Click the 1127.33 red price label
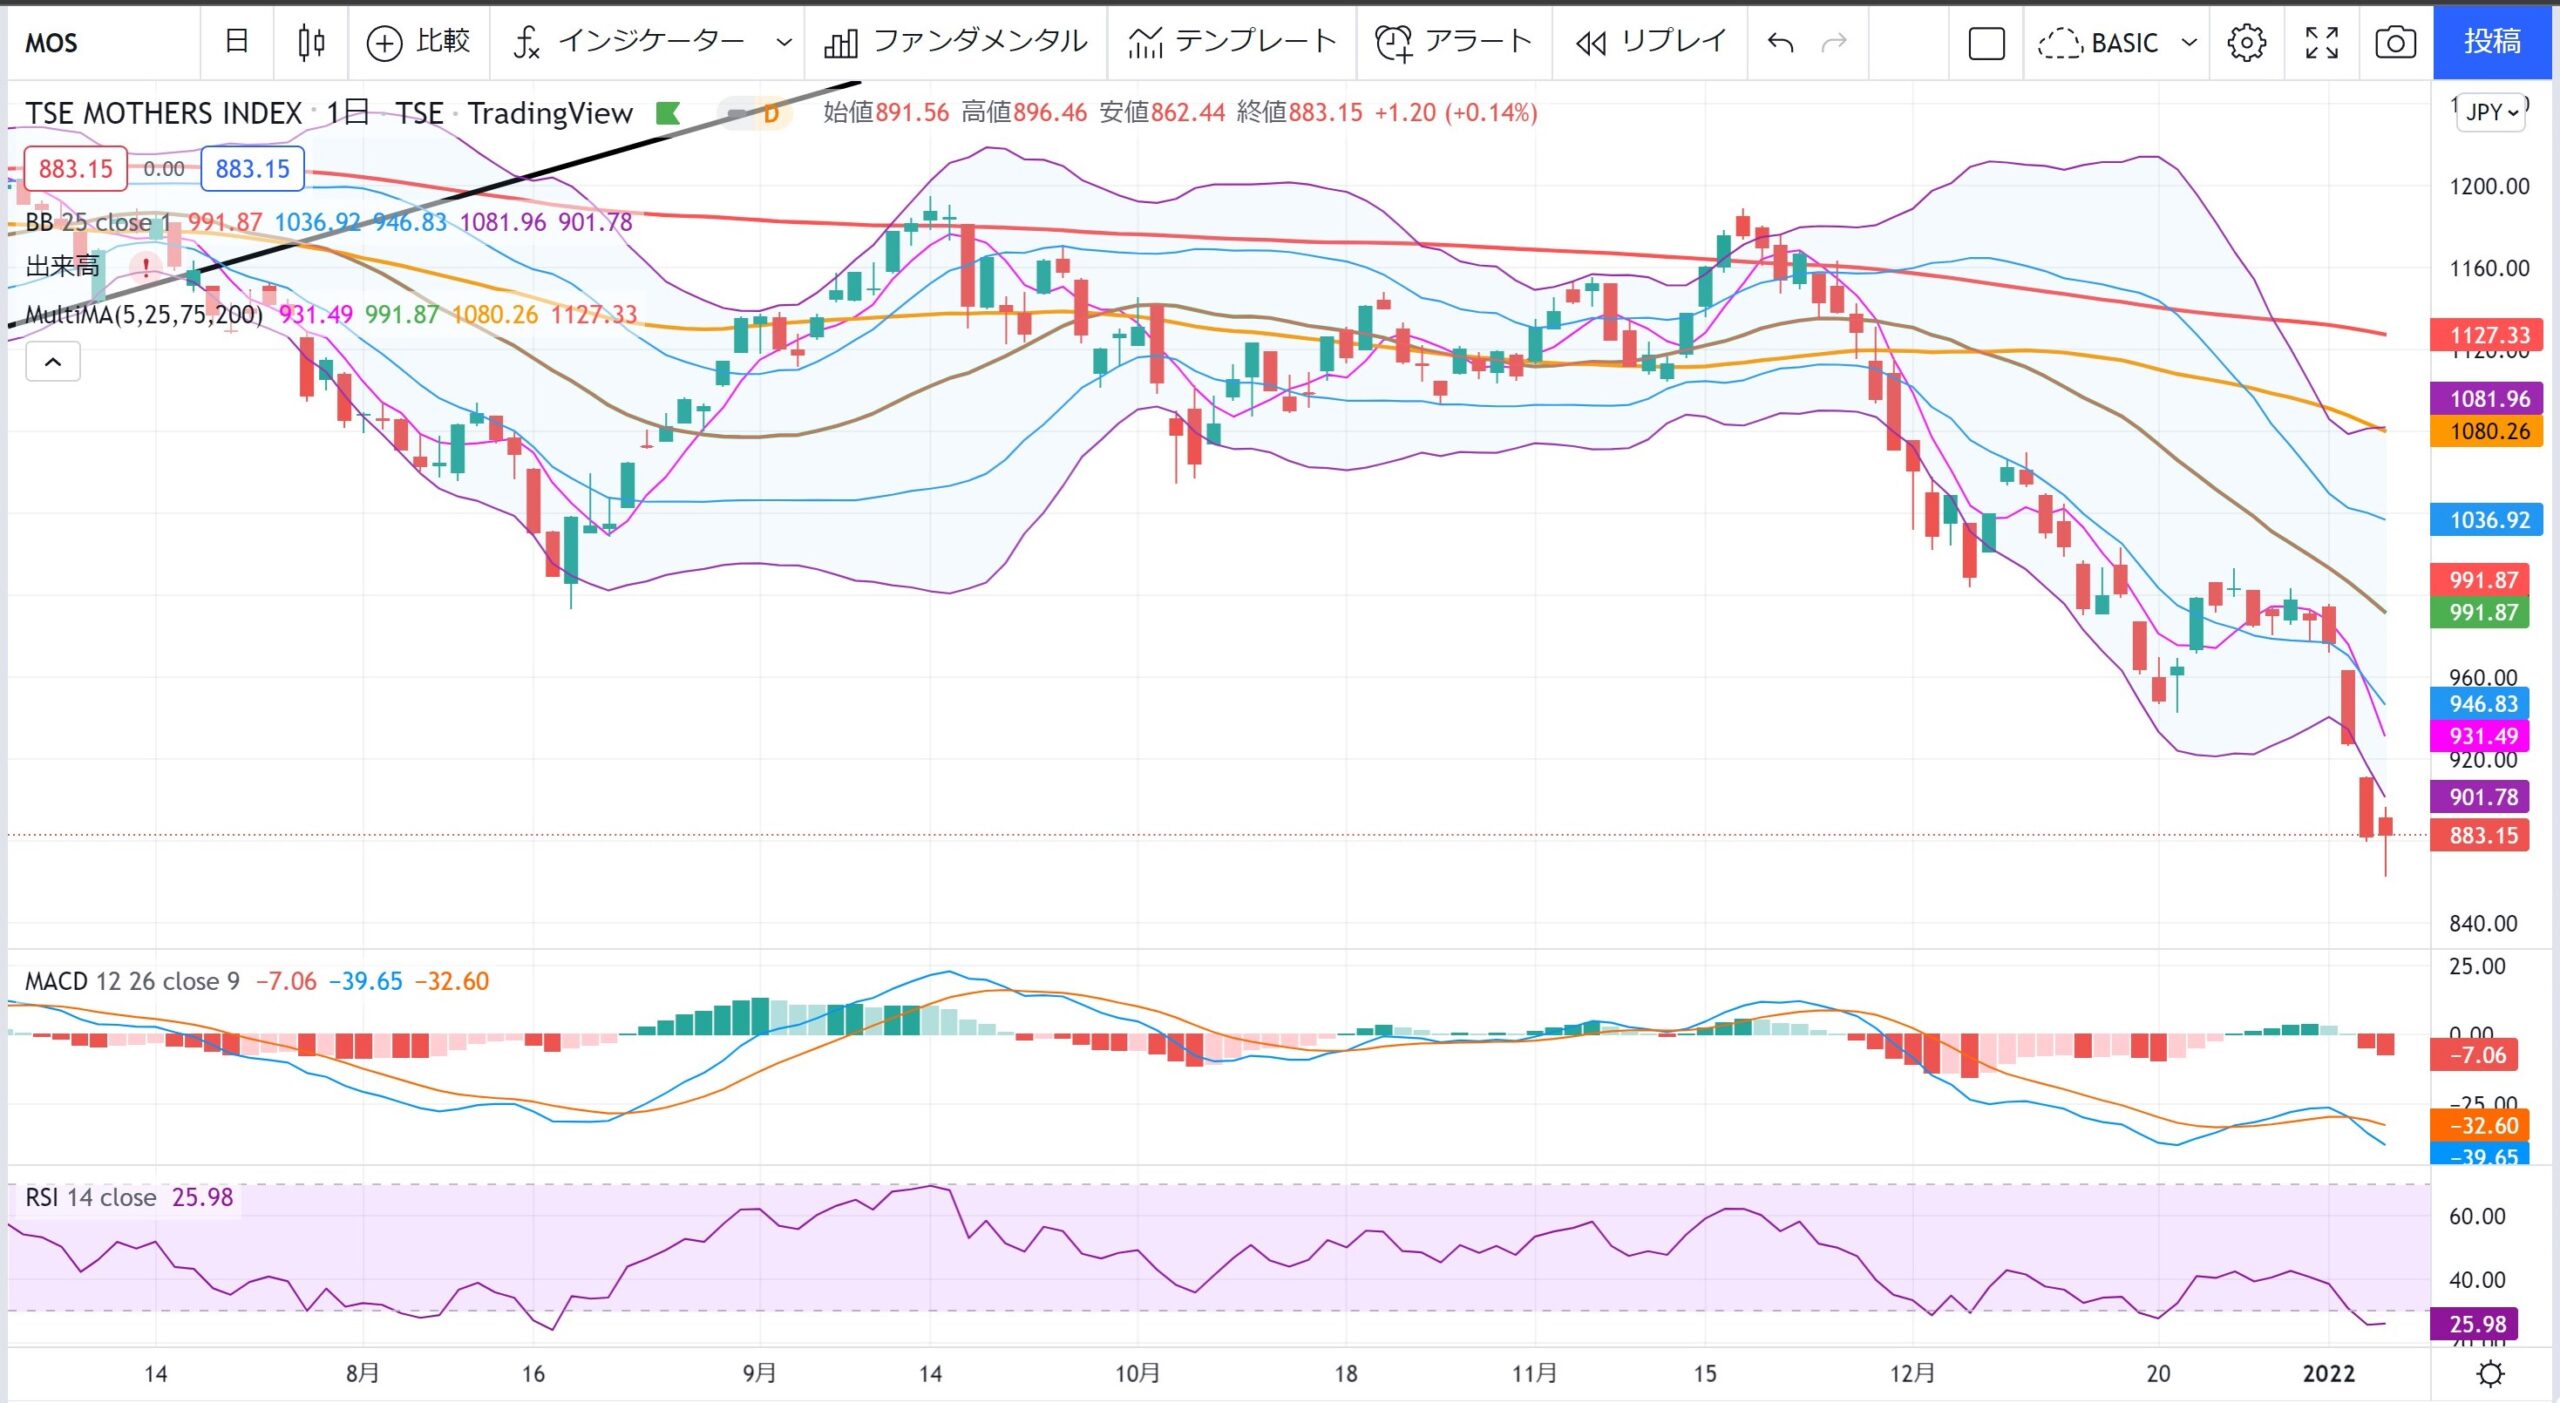Image resolution: width=2560 pixels, height=1403 pixels. (x=2488, y=335)
